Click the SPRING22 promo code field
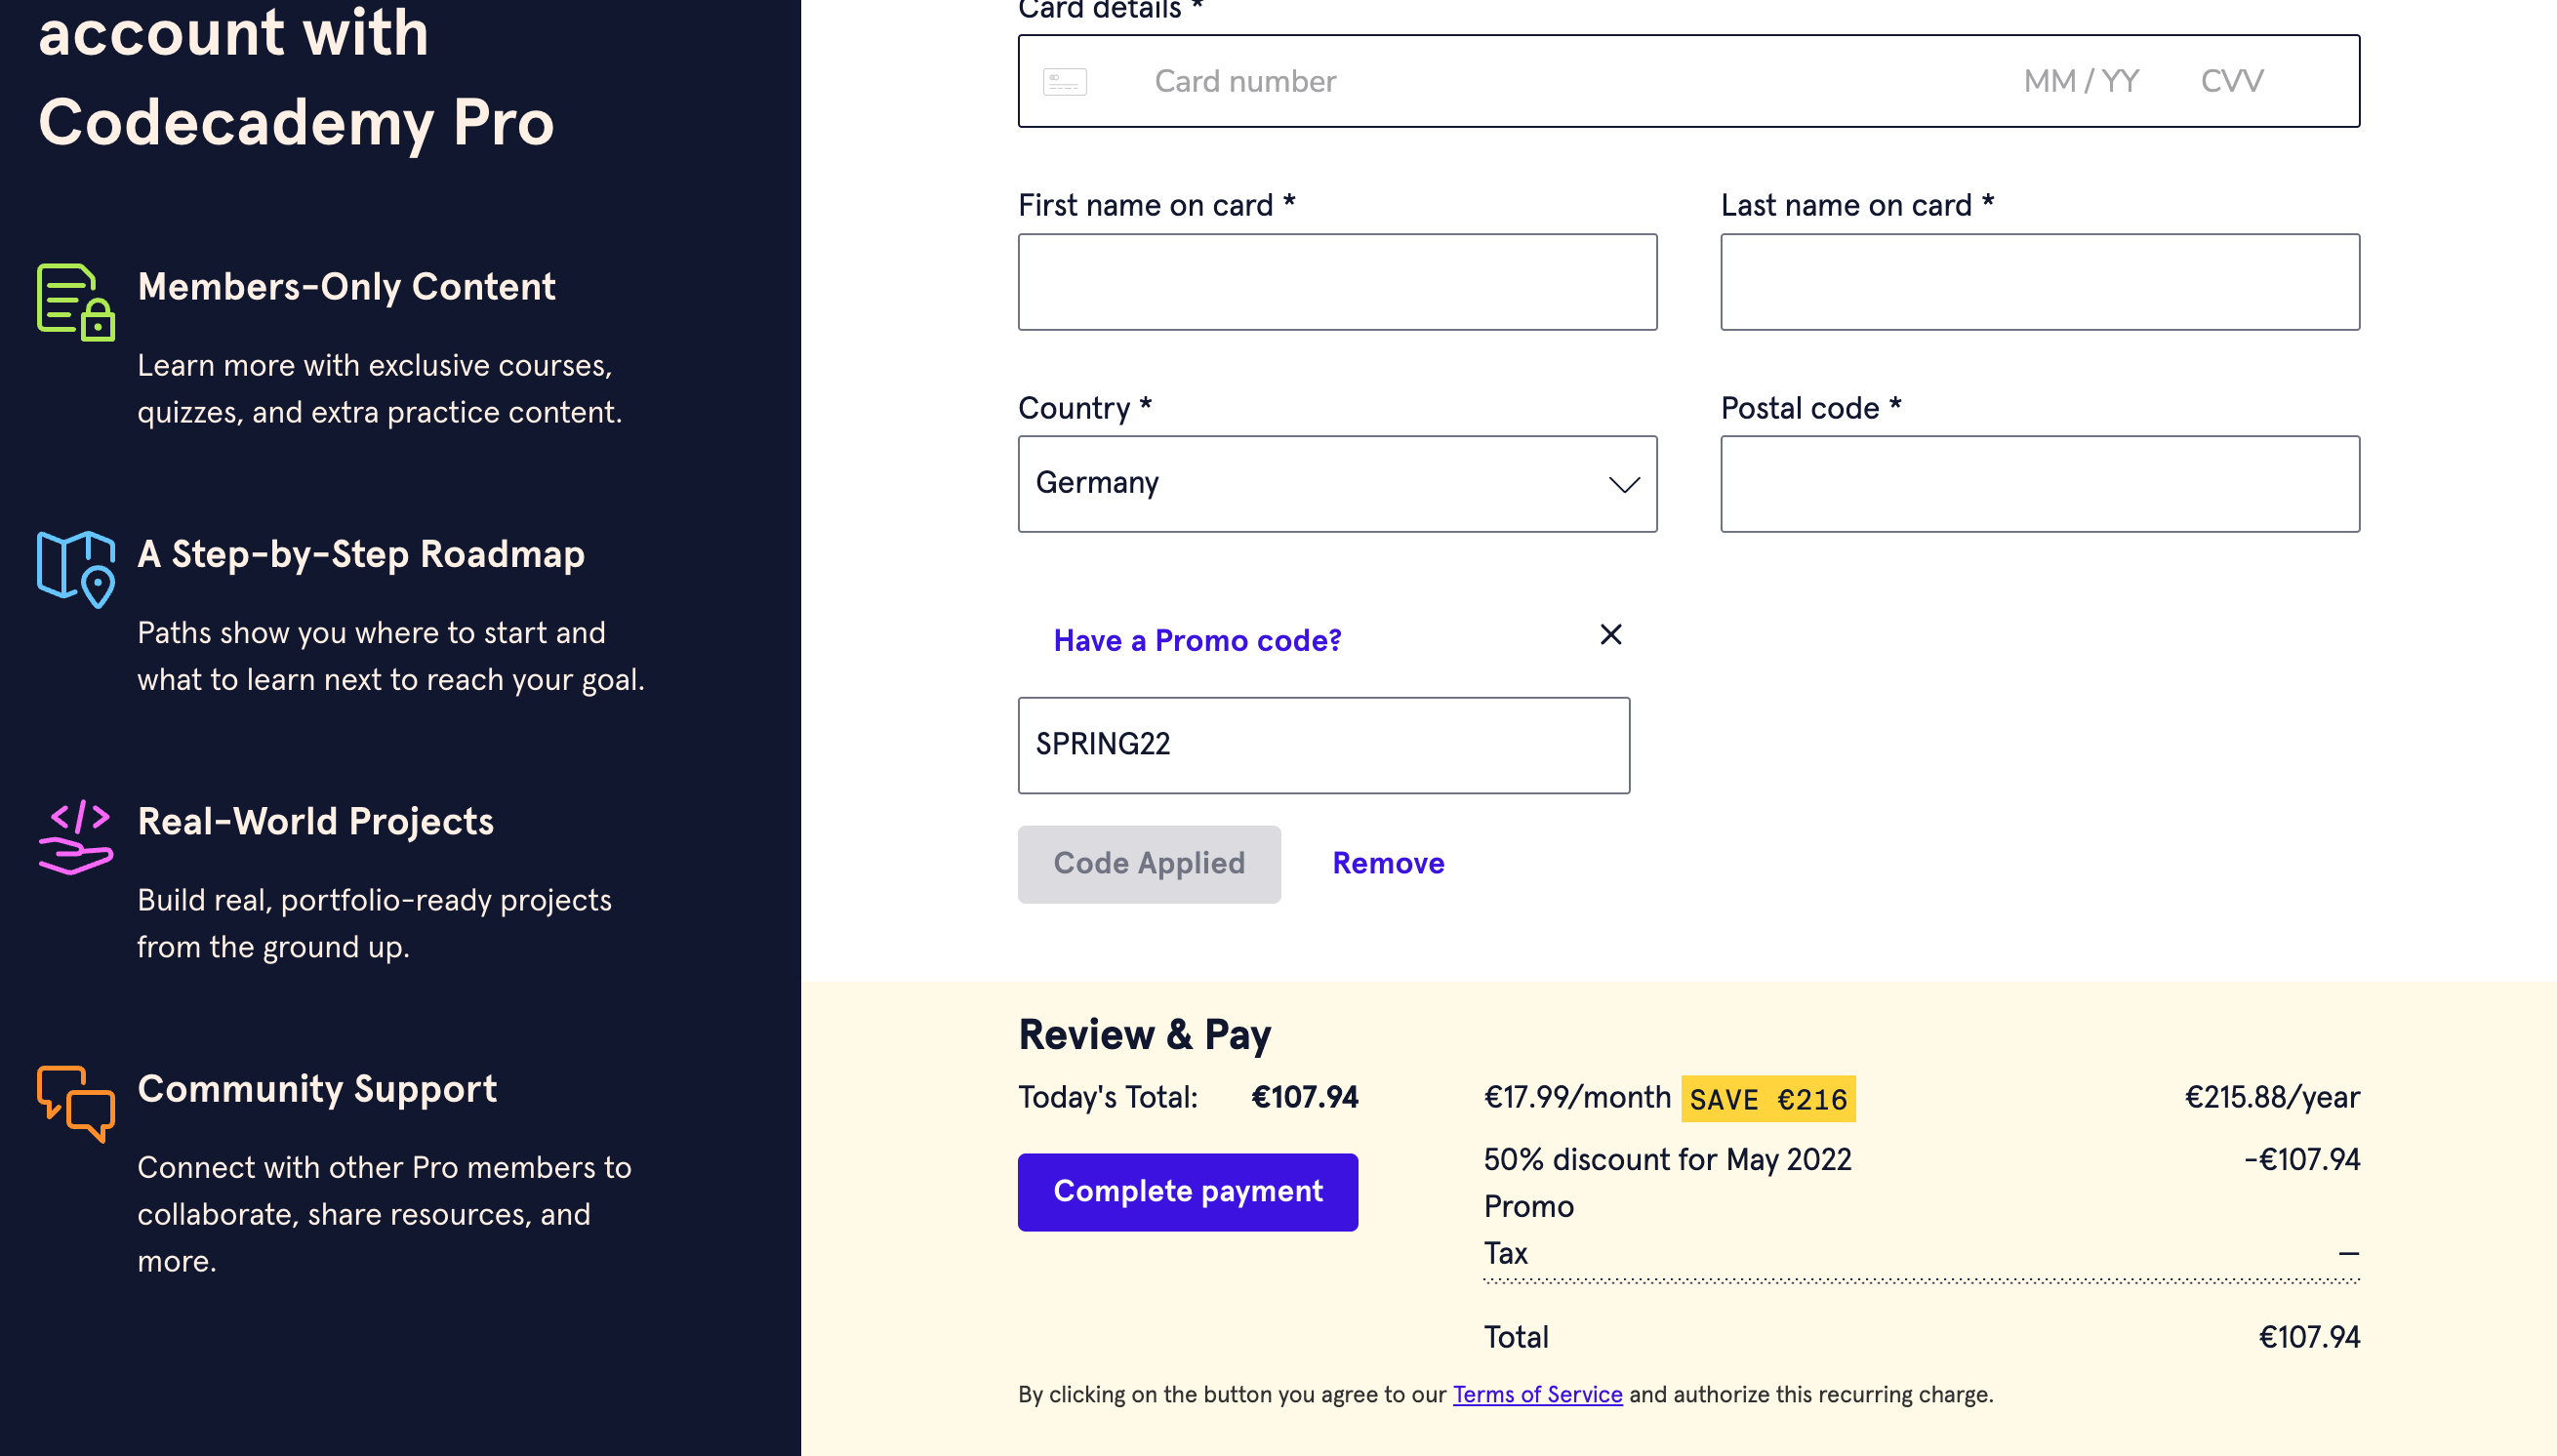The height and width of the screenshot is (1456, 2557). point(1323,745)
